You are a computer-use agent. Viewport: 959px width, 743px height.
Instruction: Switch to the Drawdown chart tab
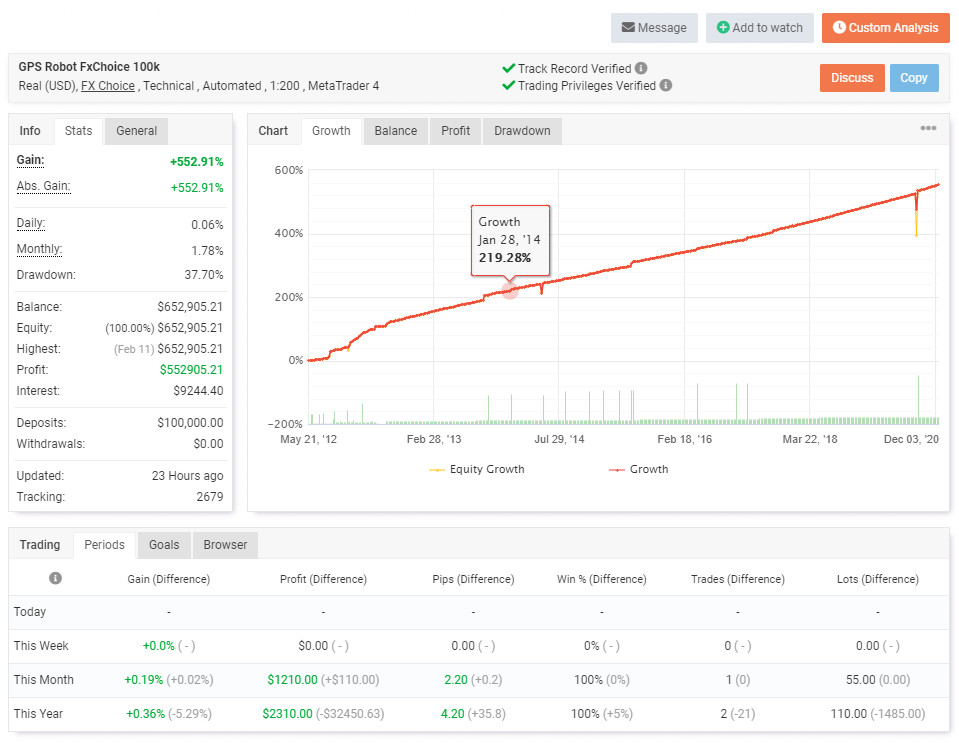tap(522, 131)
